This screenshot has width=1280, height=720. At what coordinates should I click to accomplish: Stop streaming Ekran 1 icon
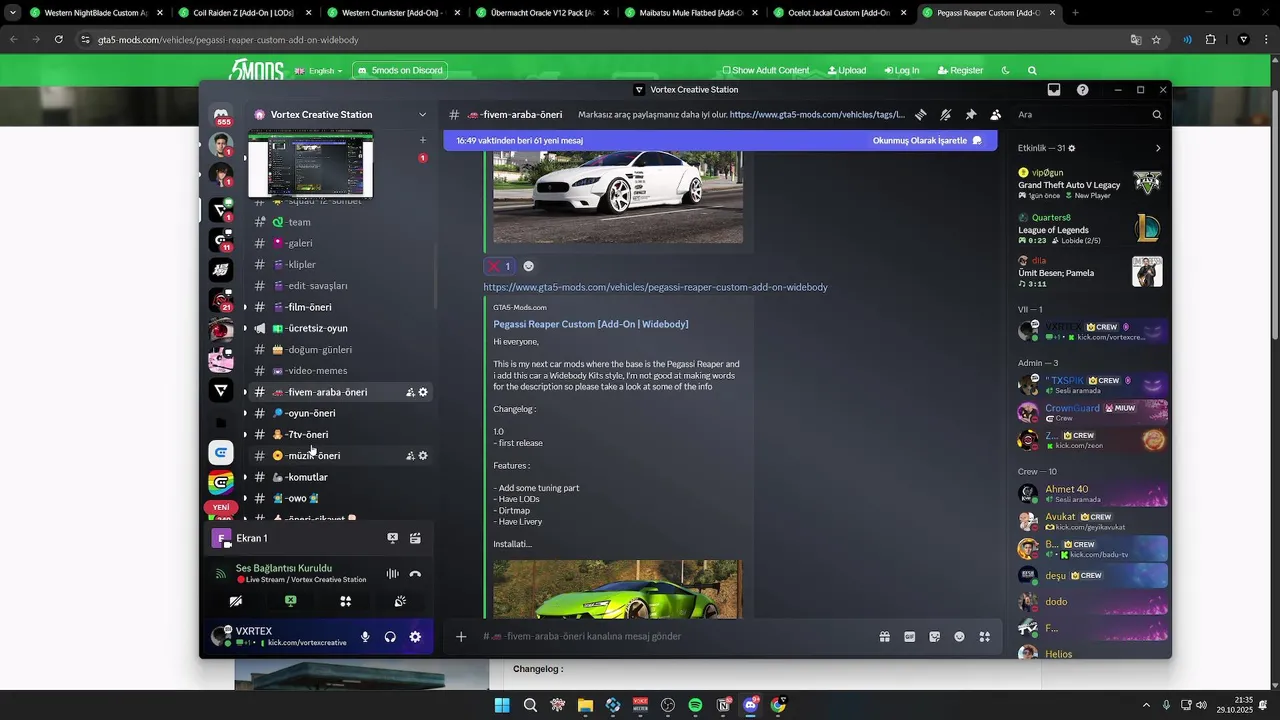392,538
